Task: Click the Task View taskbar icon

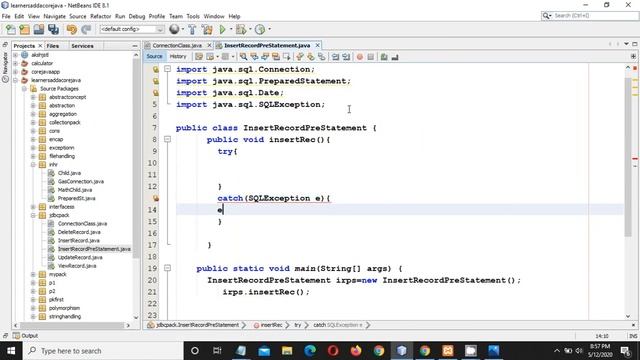Action: 217,351
